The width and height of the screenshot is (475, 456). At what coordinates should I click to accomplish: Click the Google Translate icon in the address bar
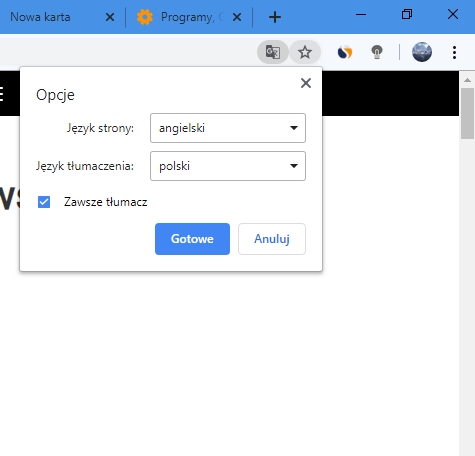click(x=273, y=52)
